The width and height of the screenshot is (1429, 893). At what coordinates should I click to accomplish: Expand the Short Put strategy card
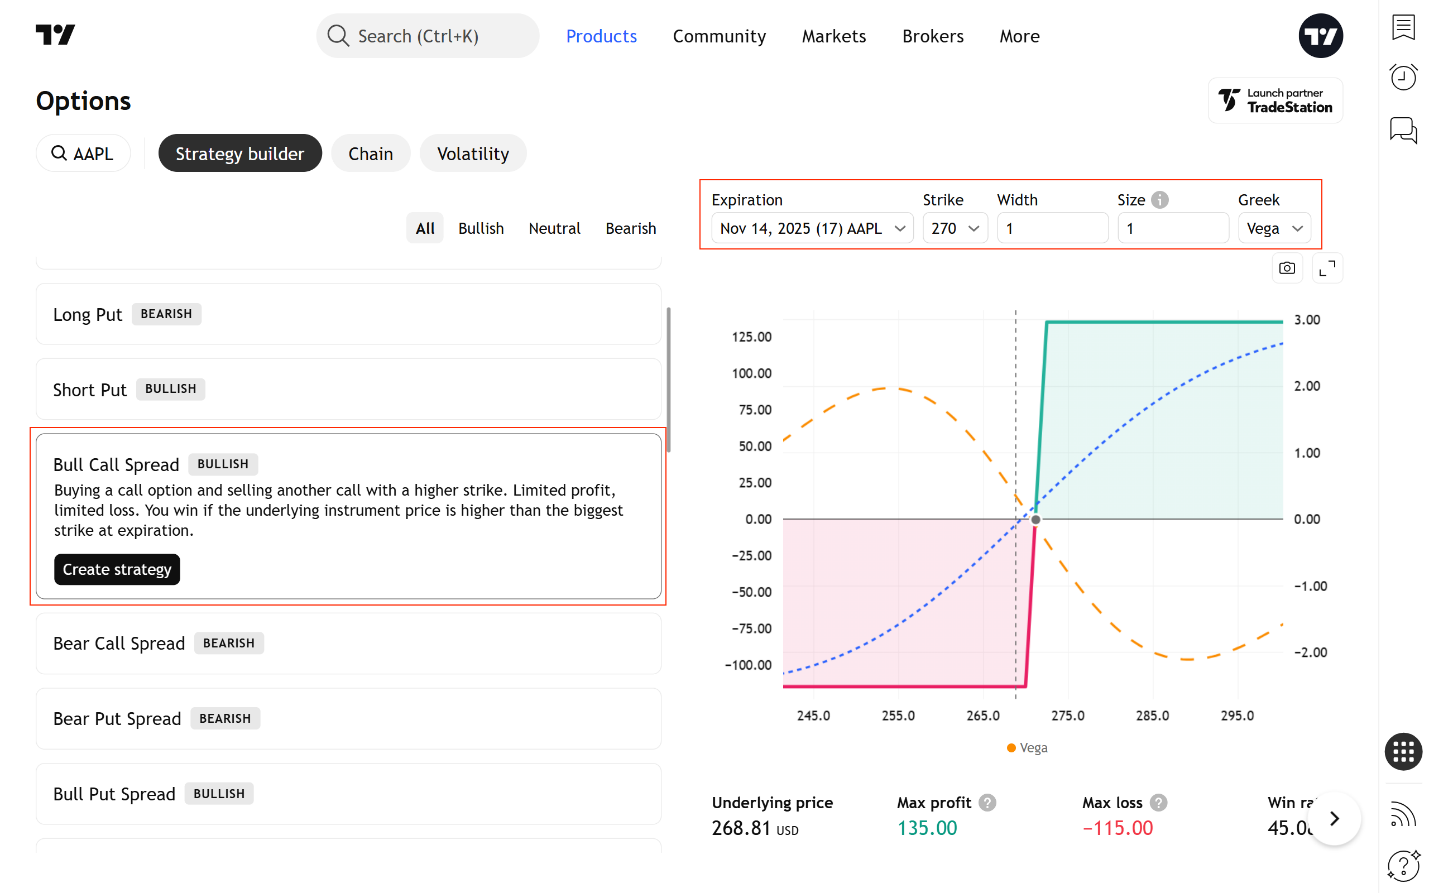tap(349, 389)
